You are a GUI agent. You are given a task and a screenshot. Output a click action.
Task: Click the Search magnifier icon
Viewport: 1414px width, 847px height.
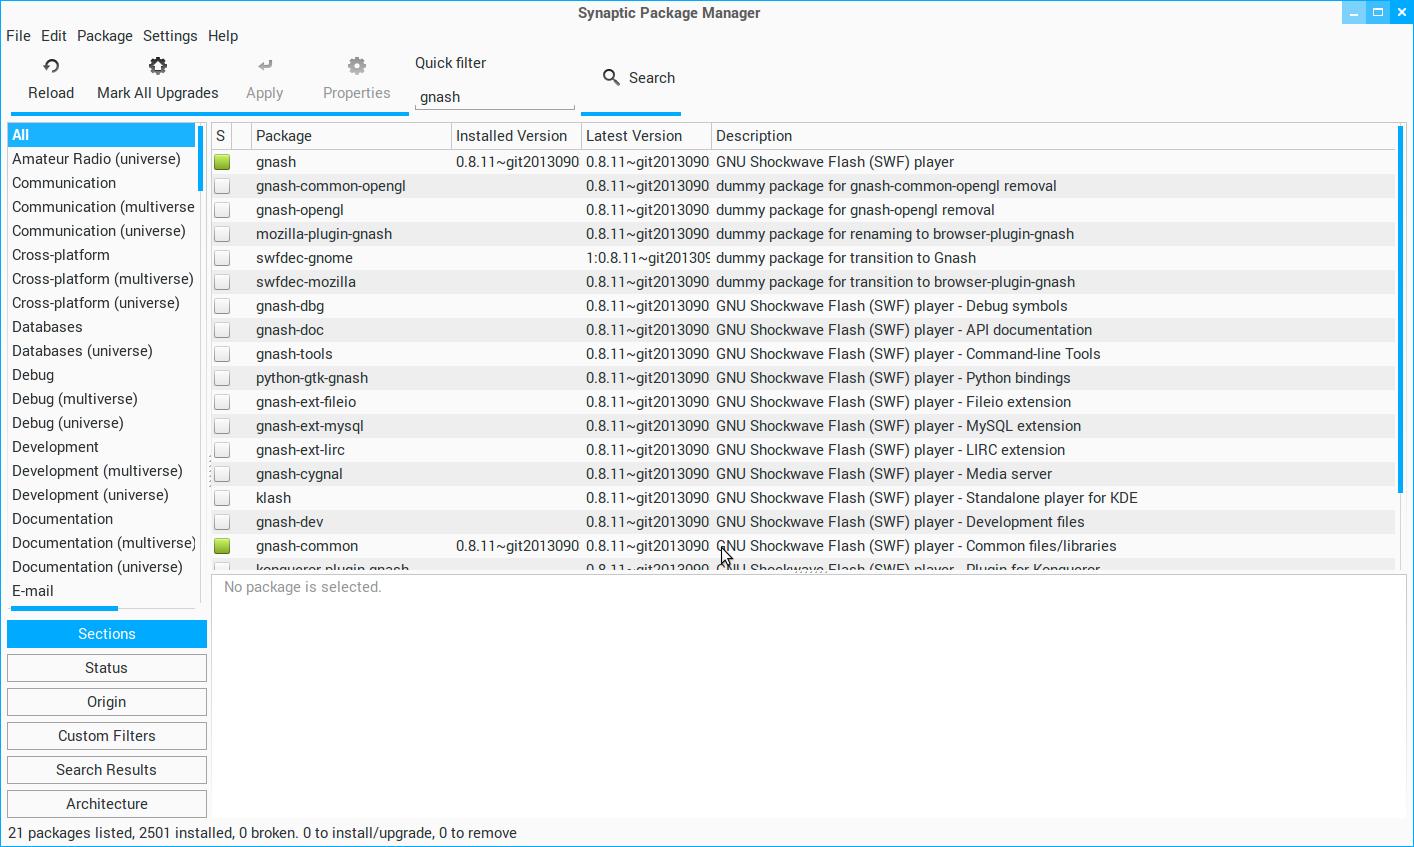611,77
